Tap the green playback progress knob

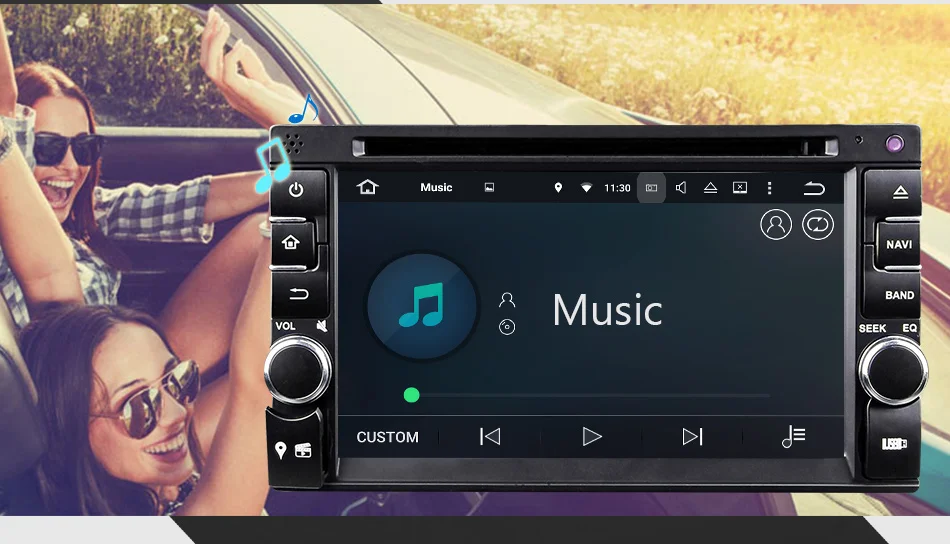[411, 395]
